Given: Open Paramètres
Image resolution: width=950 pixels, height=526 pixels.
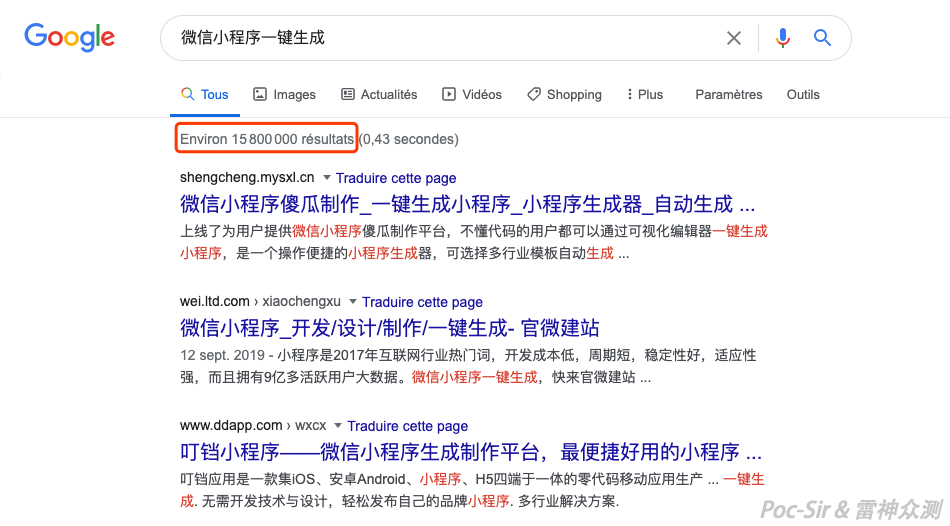Looking at the screenshot, I should coord(729,95).
